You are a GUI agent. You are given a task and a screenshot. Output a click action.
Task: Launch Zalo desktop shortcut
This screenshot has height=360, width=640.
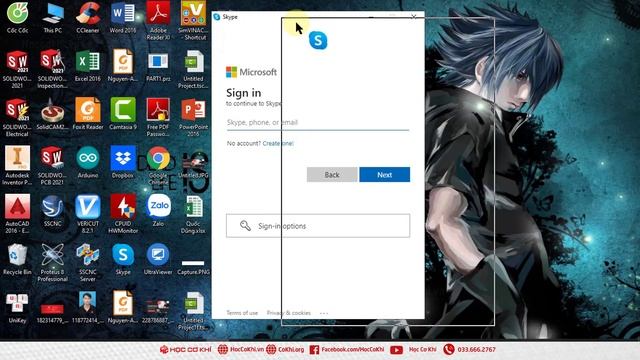tap(158, 205)
